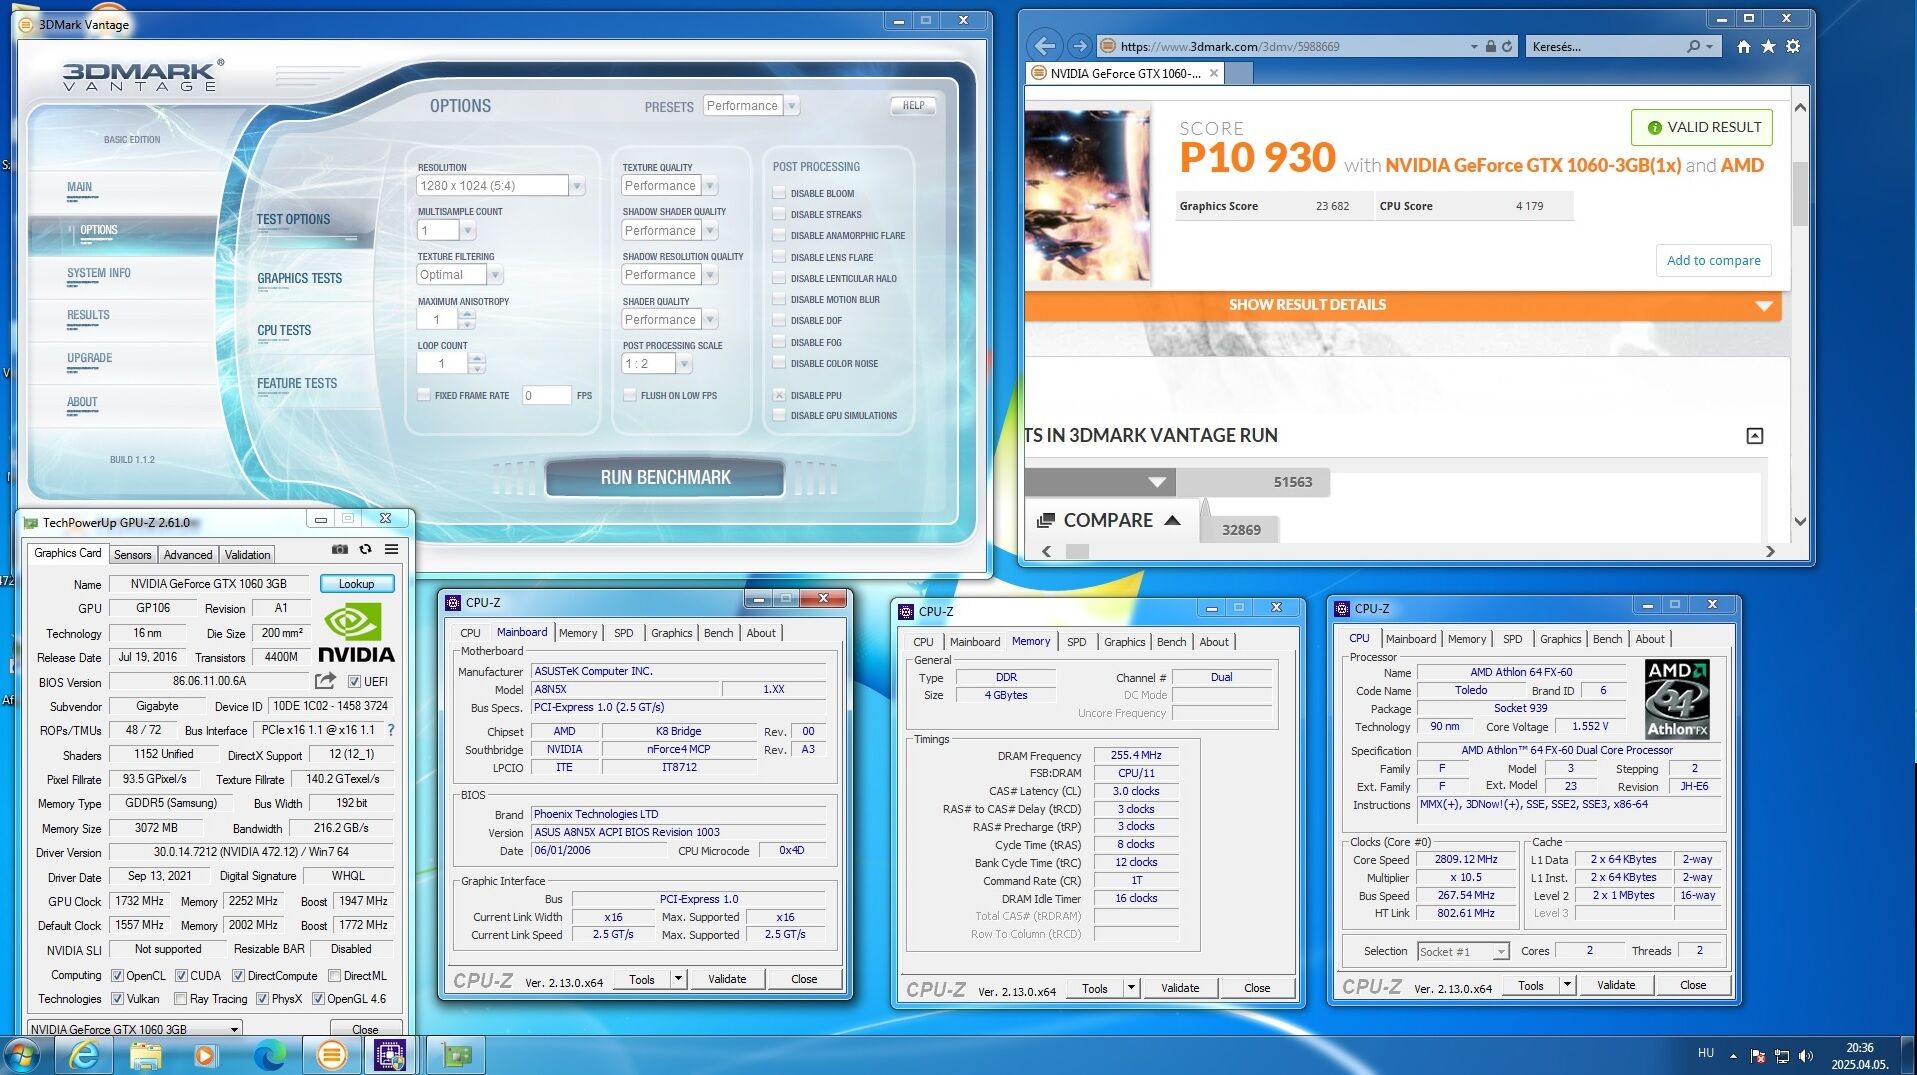The width and height of the screenshot is (1917, 1075).
Task: Click the browser forward arrow
Action: point(1079,46)
